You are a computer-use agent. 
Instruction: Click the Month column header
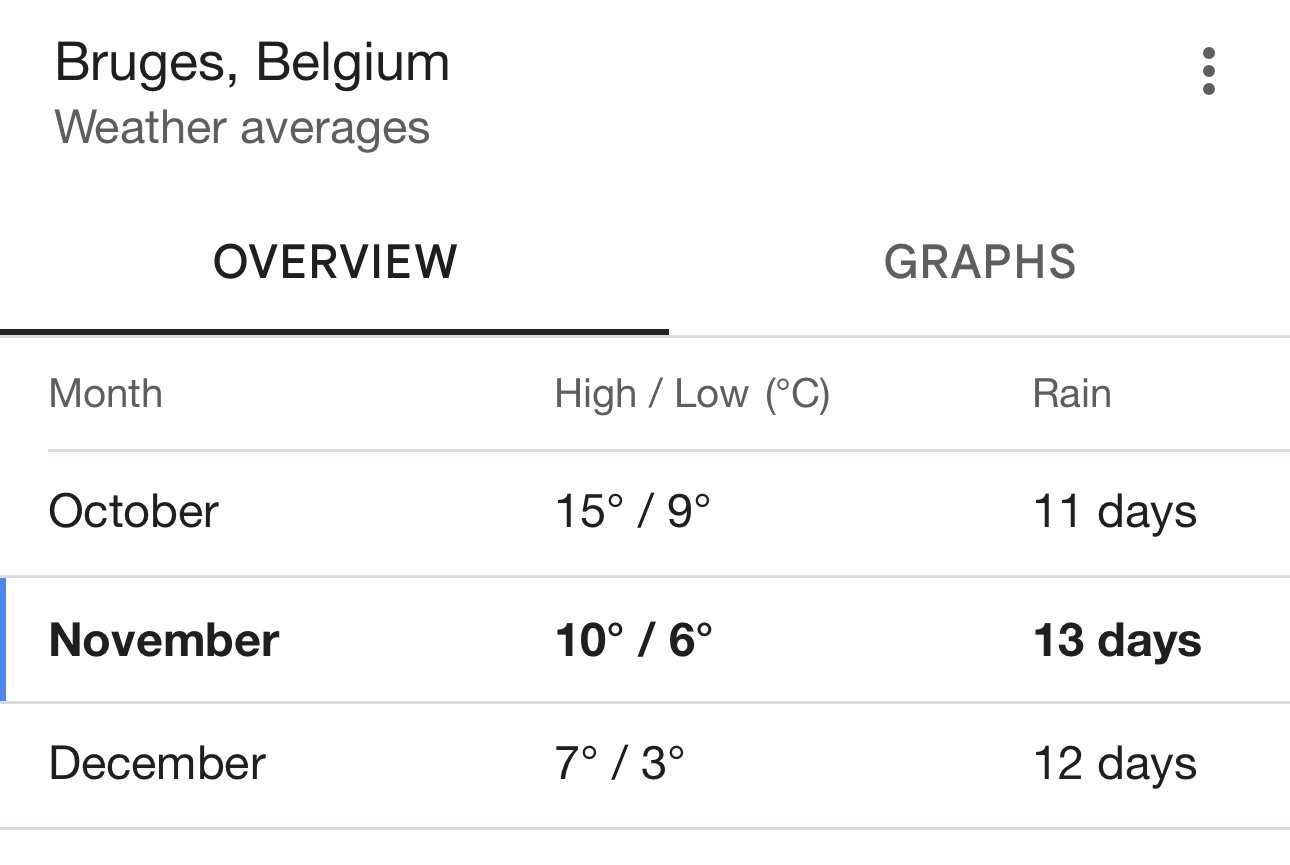click(105, 393)
